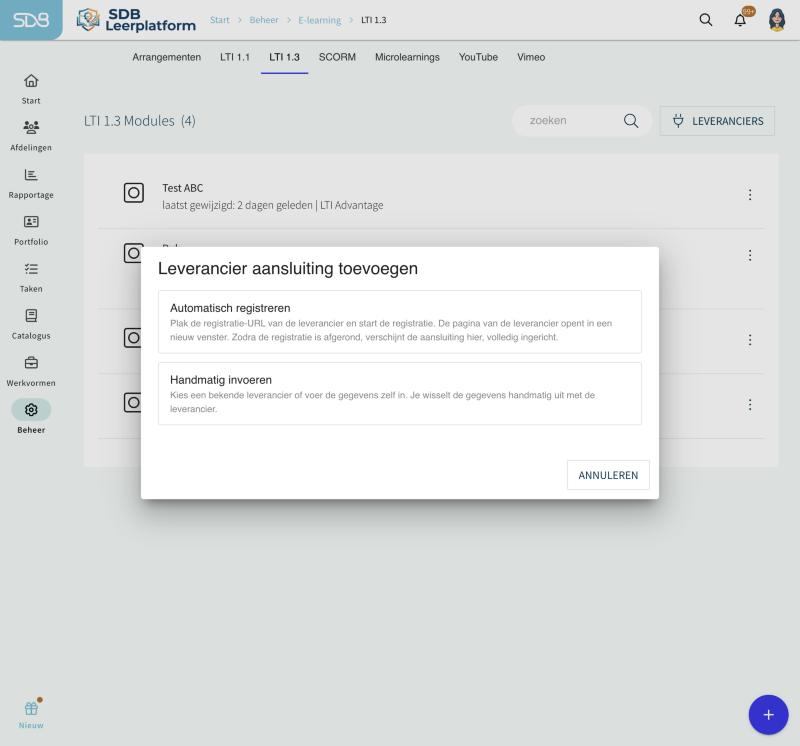Screen dimensions: 800x746
Task: Switch to the Microlearnings tab
Action: coord(407,57)
